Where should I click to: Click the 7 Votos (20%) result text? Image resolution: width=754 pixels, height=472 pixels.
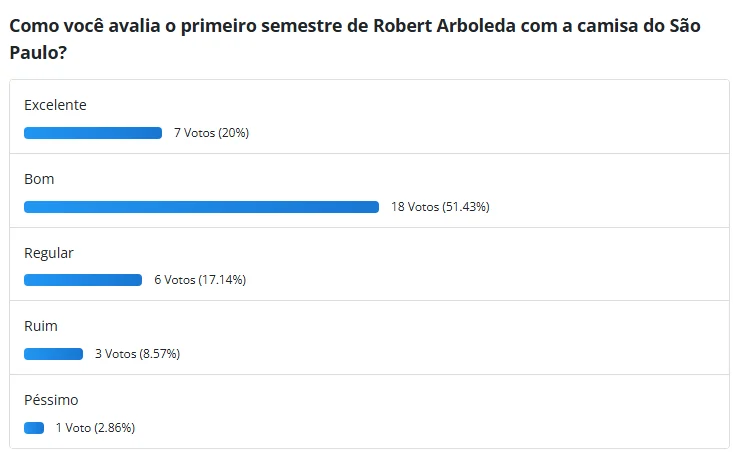click(x=212, y=133)
